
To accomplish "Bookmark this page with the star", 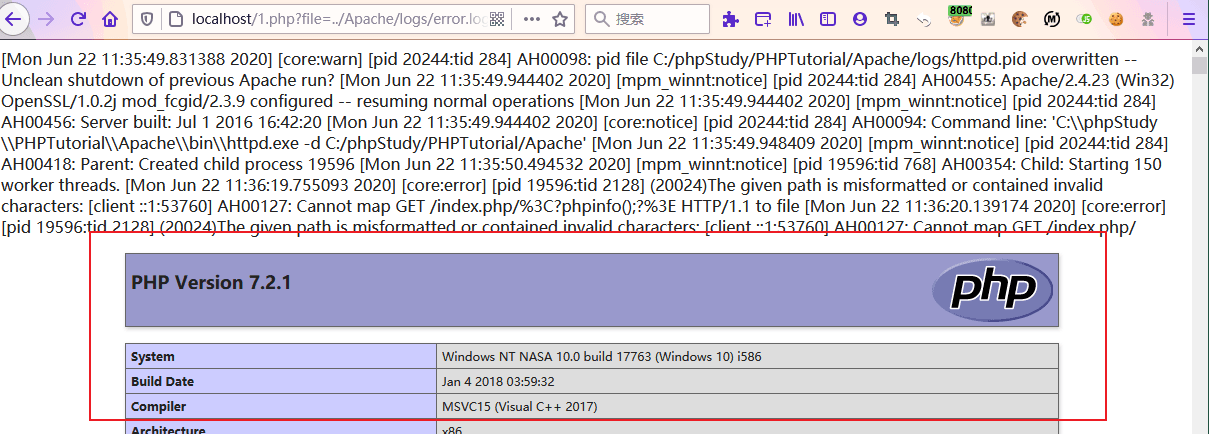I will coord(560,19).
